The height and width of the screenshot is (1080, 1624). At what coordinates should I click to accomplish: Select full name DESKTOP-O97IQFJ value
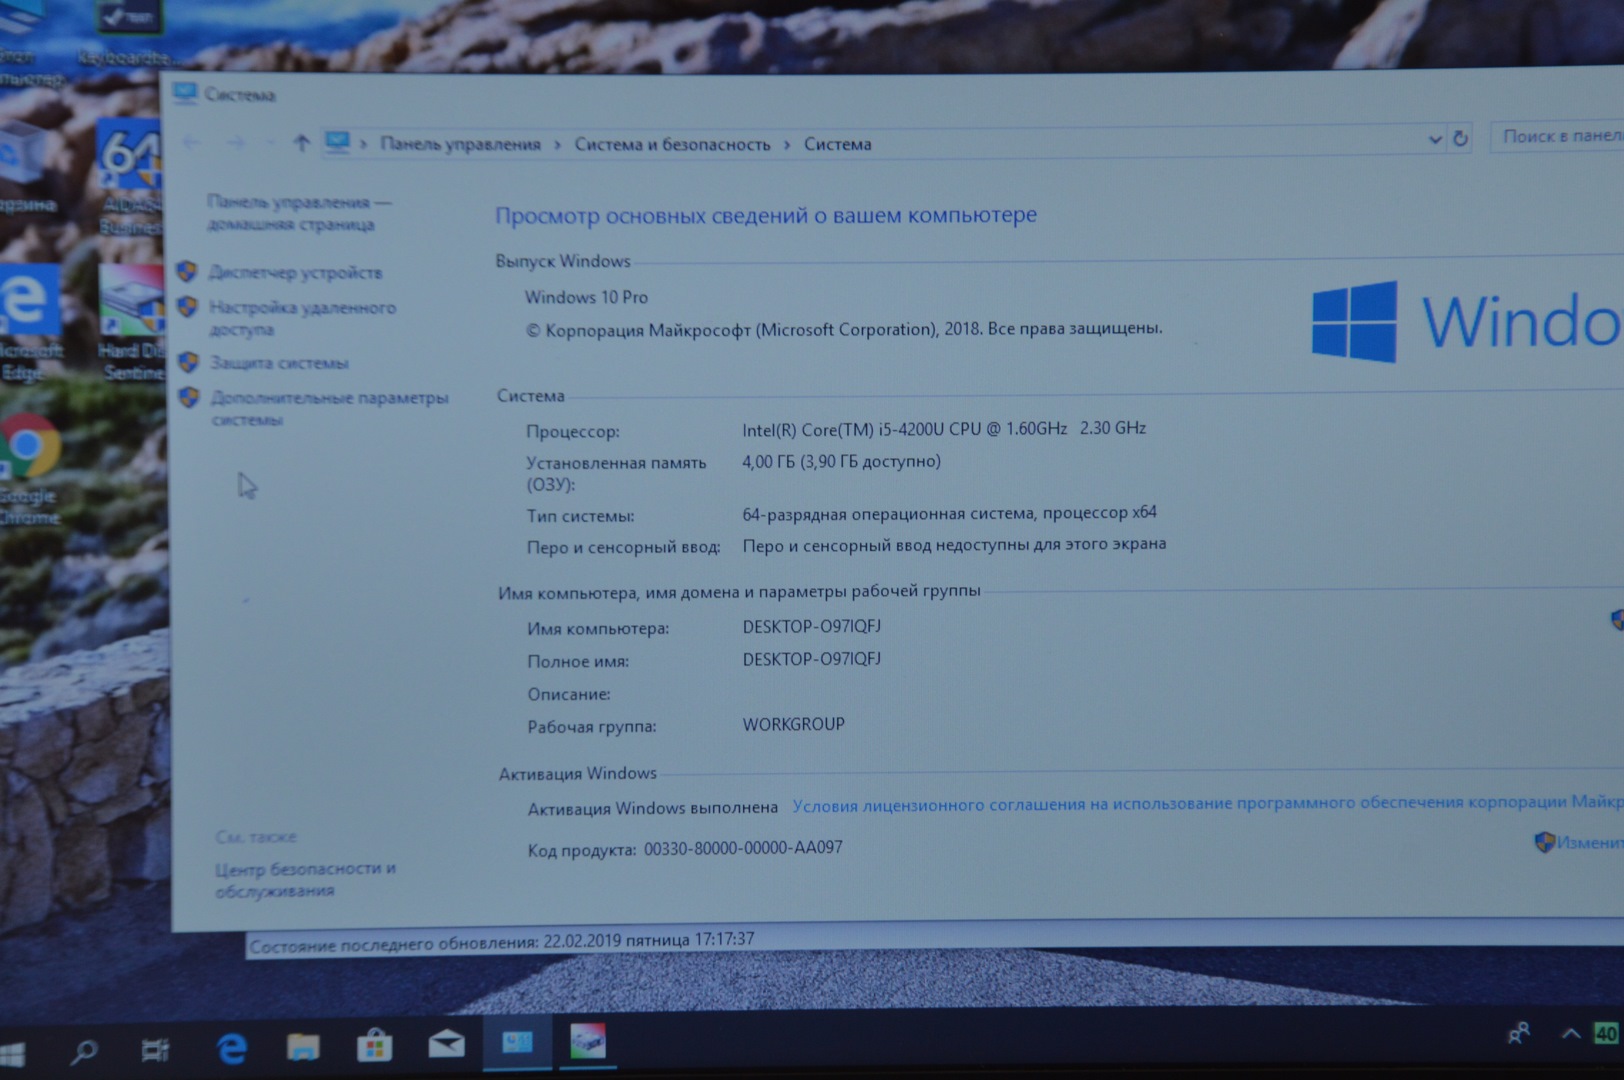pyautogui.click(x=811, y=659)
